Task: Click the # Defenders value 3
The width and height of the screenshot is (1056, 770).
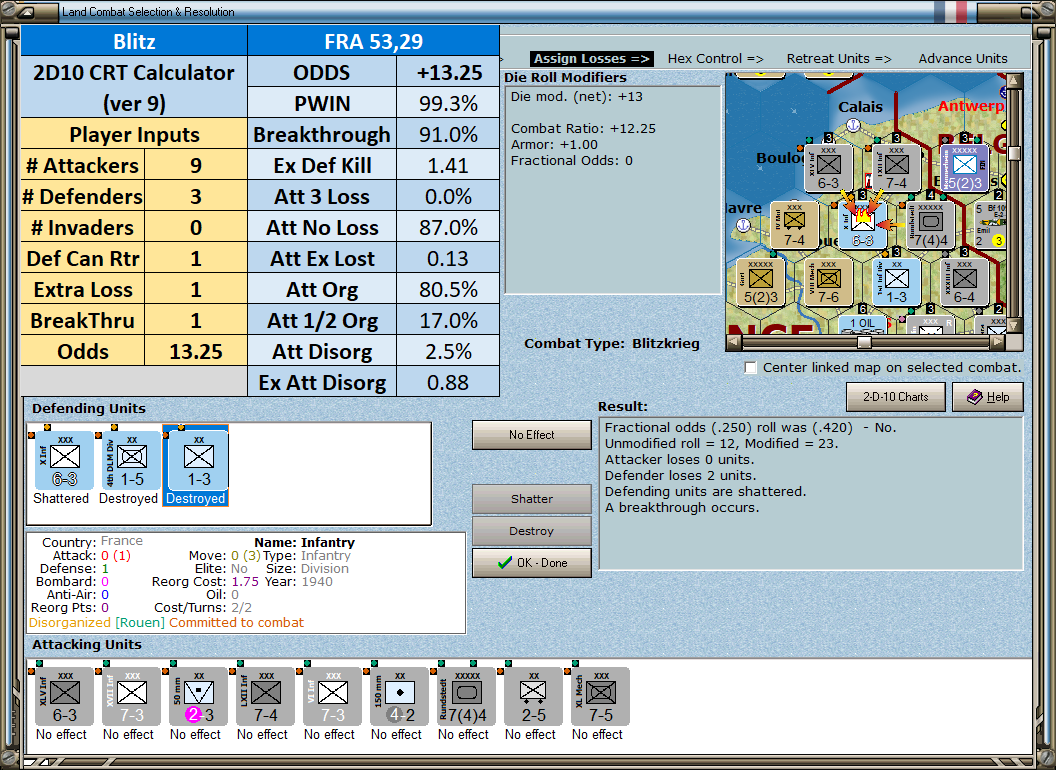Action: (196, 197)
